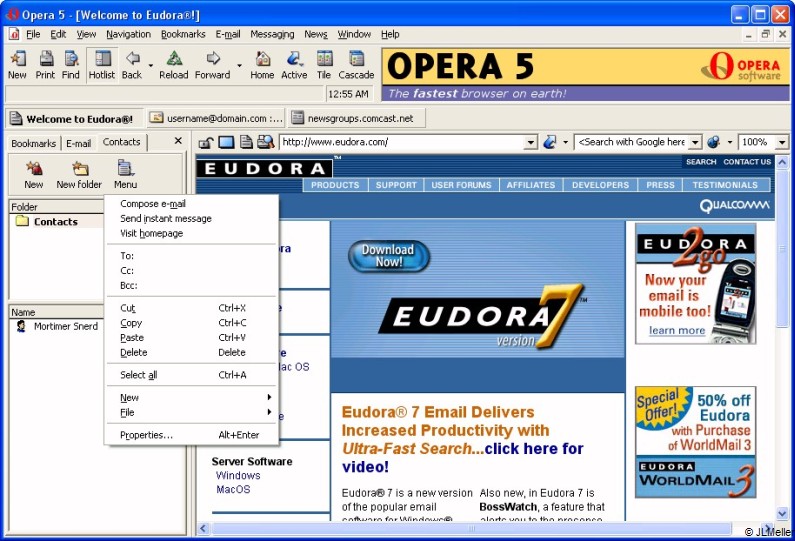
Task: Click the blue window icon beside the padlock
Action: click(x=226, y=142)
